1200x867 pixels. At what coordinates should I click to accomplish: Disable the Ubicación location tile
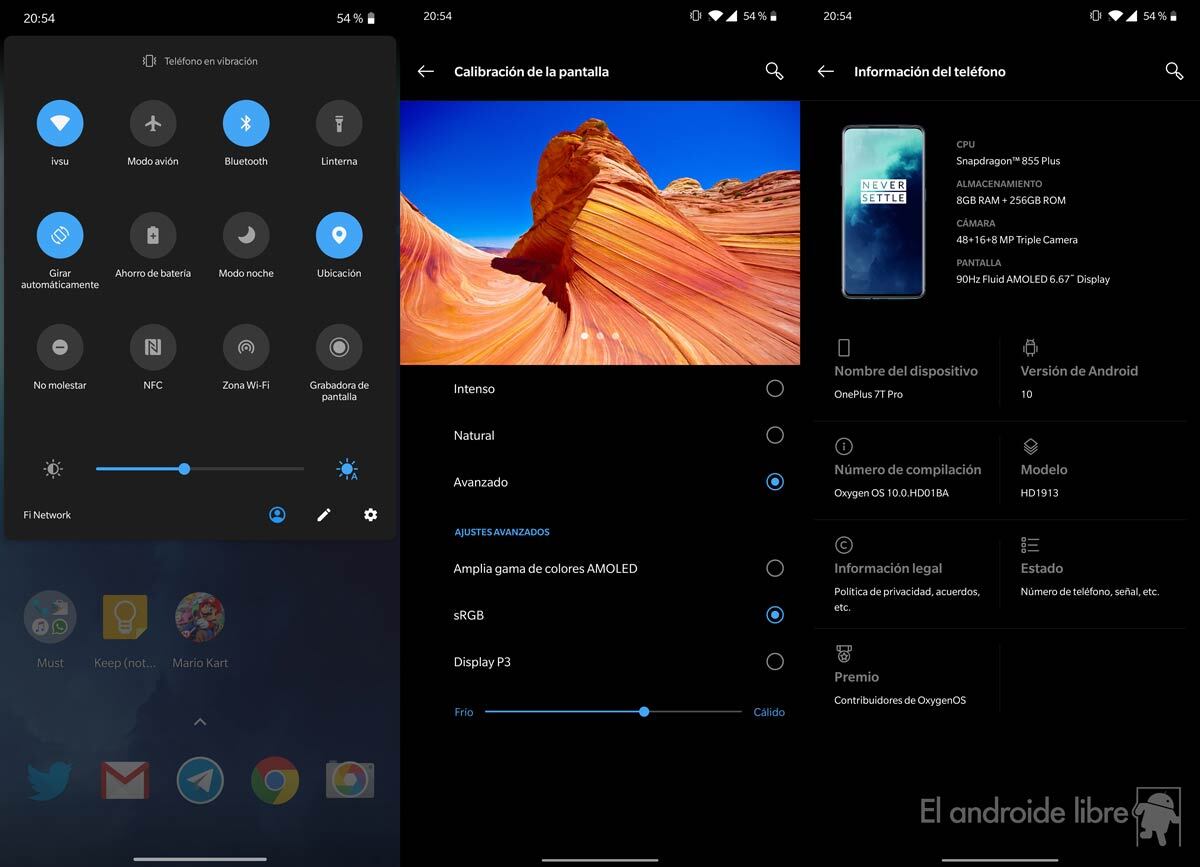(x=339, y=235)
